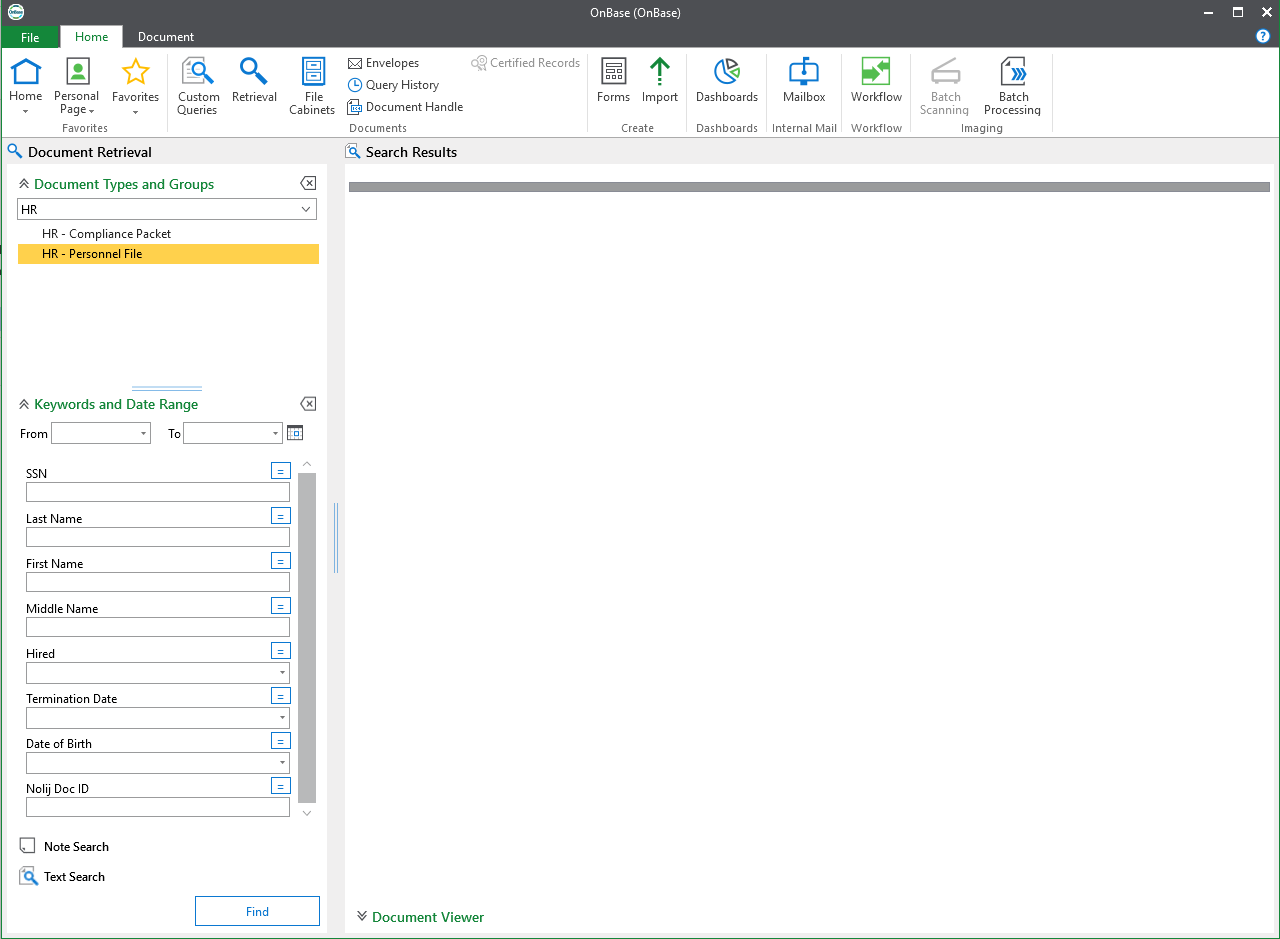Expand the Document Viewer panel
Viewport: 1280px width, 939px height.
[x=362, y=916]
